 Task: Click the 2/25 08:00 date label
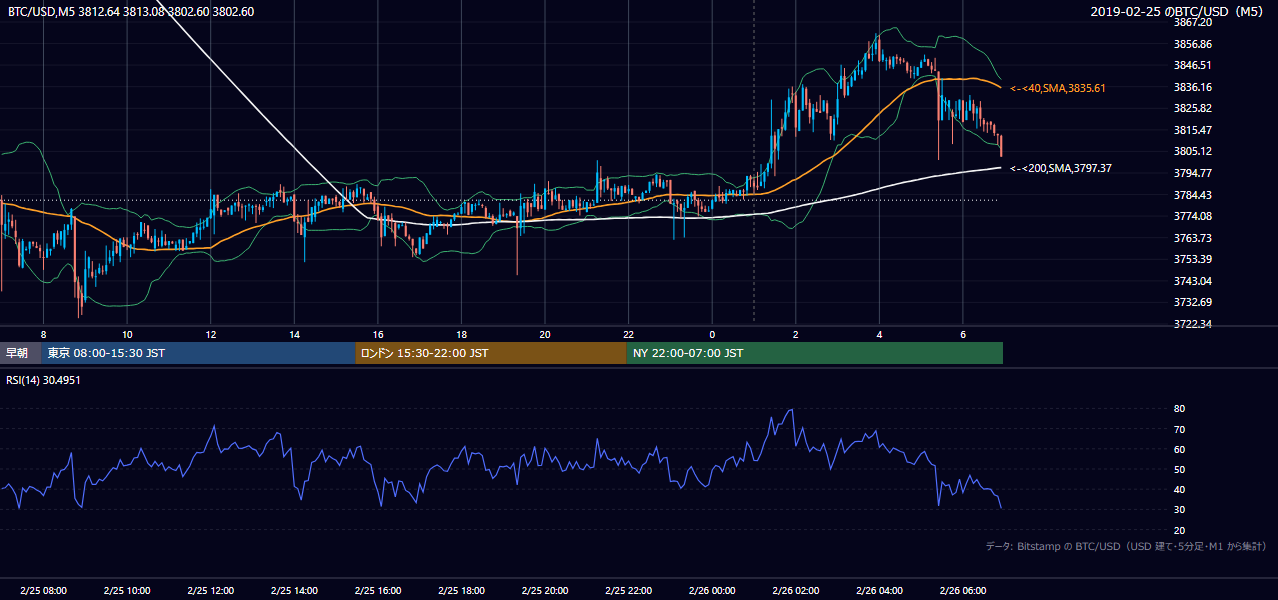pyautogui.click(x=43, y=591)
